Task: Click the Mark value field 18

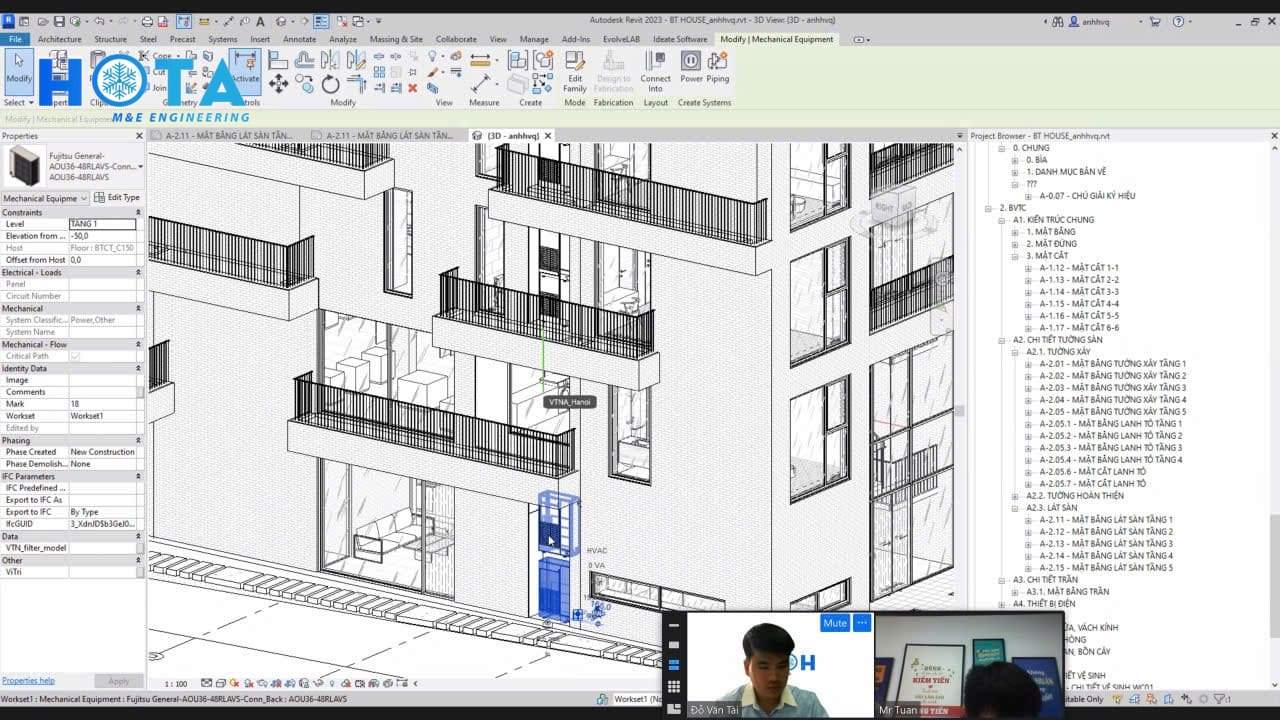Action: point(102,404)
